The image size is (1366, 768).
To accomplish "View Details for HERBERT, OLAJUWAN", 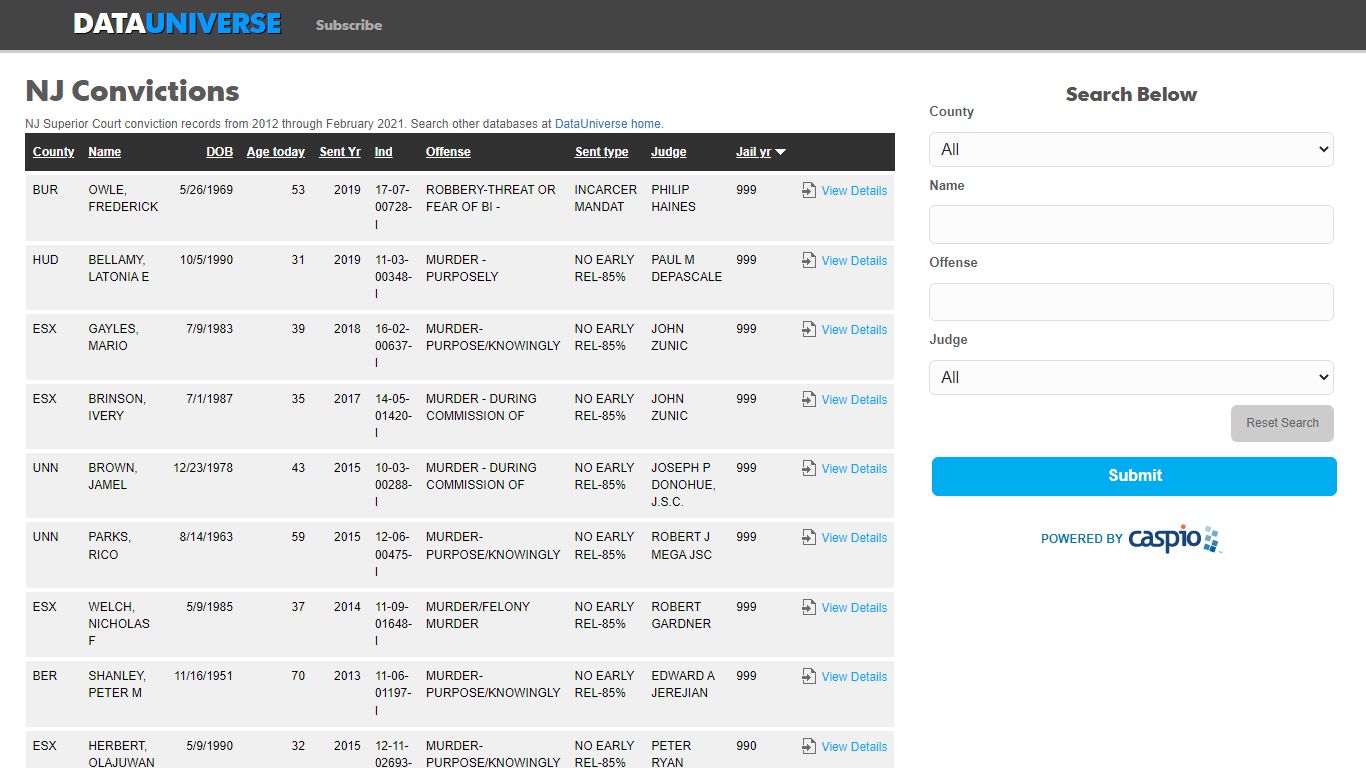I will click(854, 747).
